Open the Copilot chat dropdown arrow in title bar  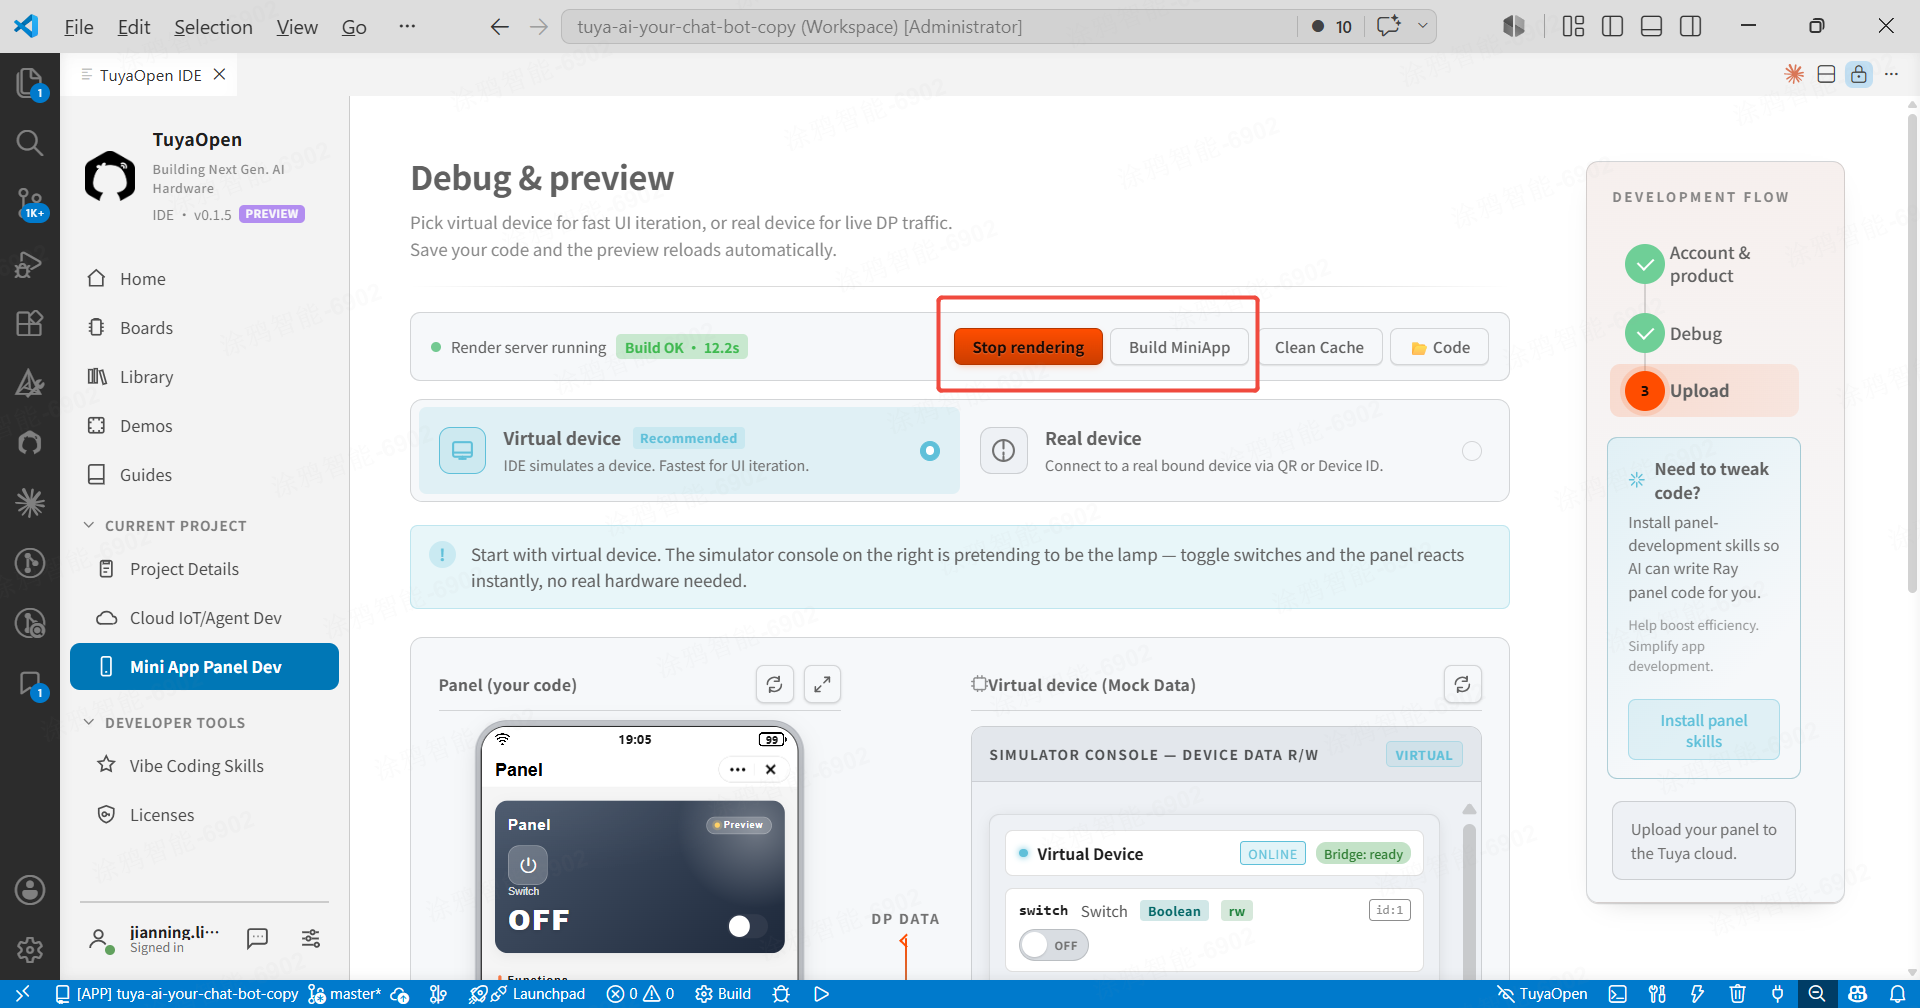1423,26
